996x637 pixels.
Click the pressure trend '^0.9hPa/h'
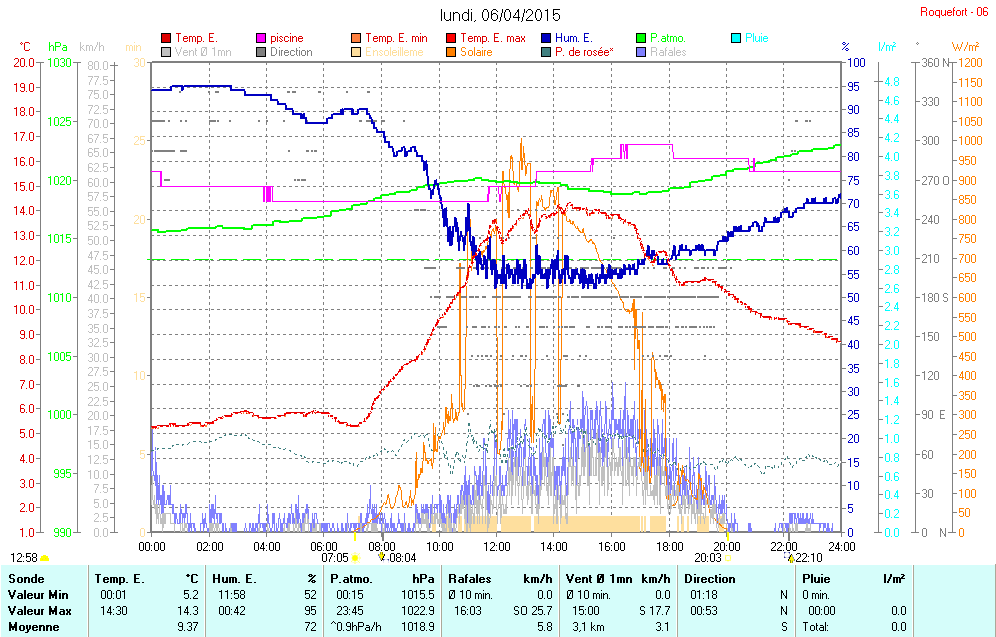(356, 627)
